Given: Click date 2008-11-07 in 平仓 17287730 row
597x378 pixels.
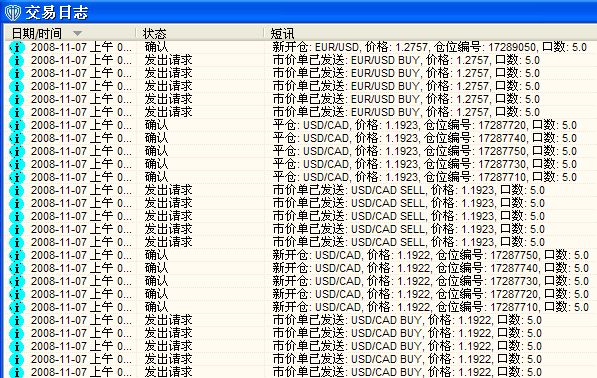Looking at the screenshot, I should (59, 164).
